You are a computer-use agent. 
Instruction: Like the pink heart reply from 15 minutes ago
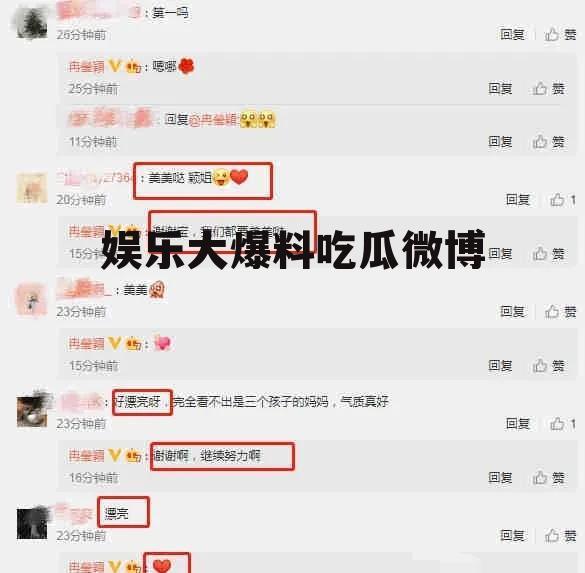(548, 366)
